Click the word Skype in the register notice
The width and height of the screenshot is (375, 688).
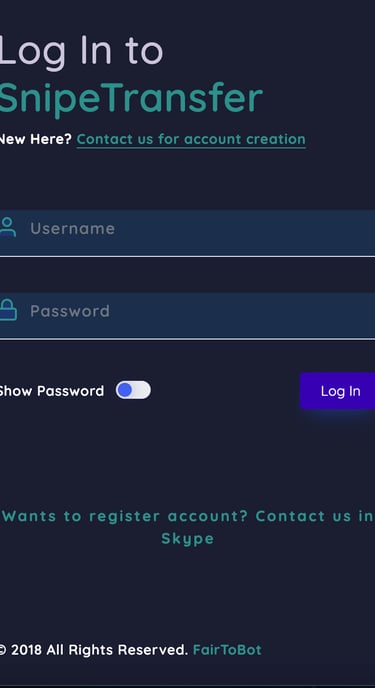[188, 539]
